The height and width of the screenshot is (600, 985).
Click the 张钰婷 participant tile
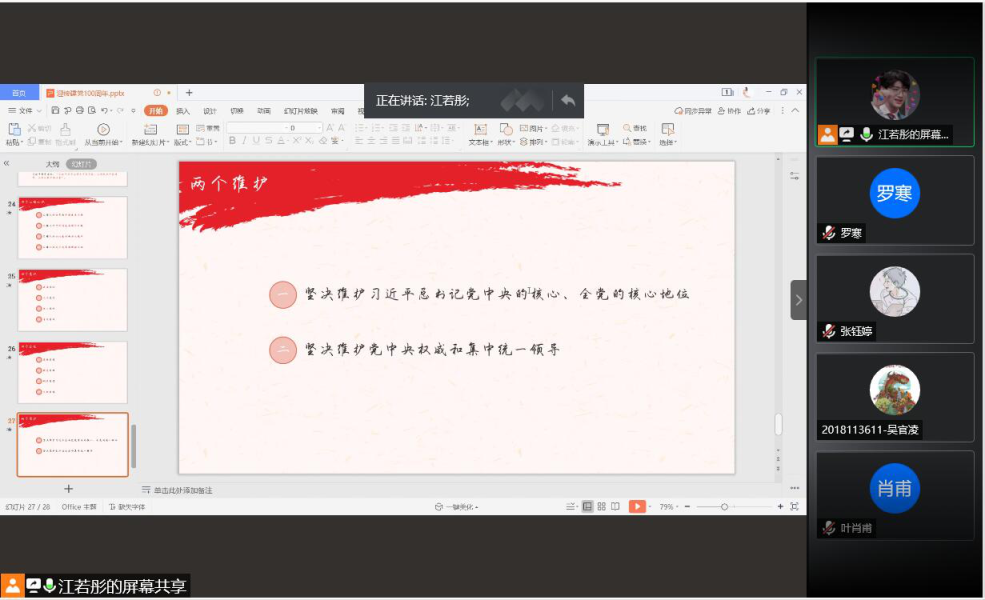pyautogui.click(x=895, y=299)
